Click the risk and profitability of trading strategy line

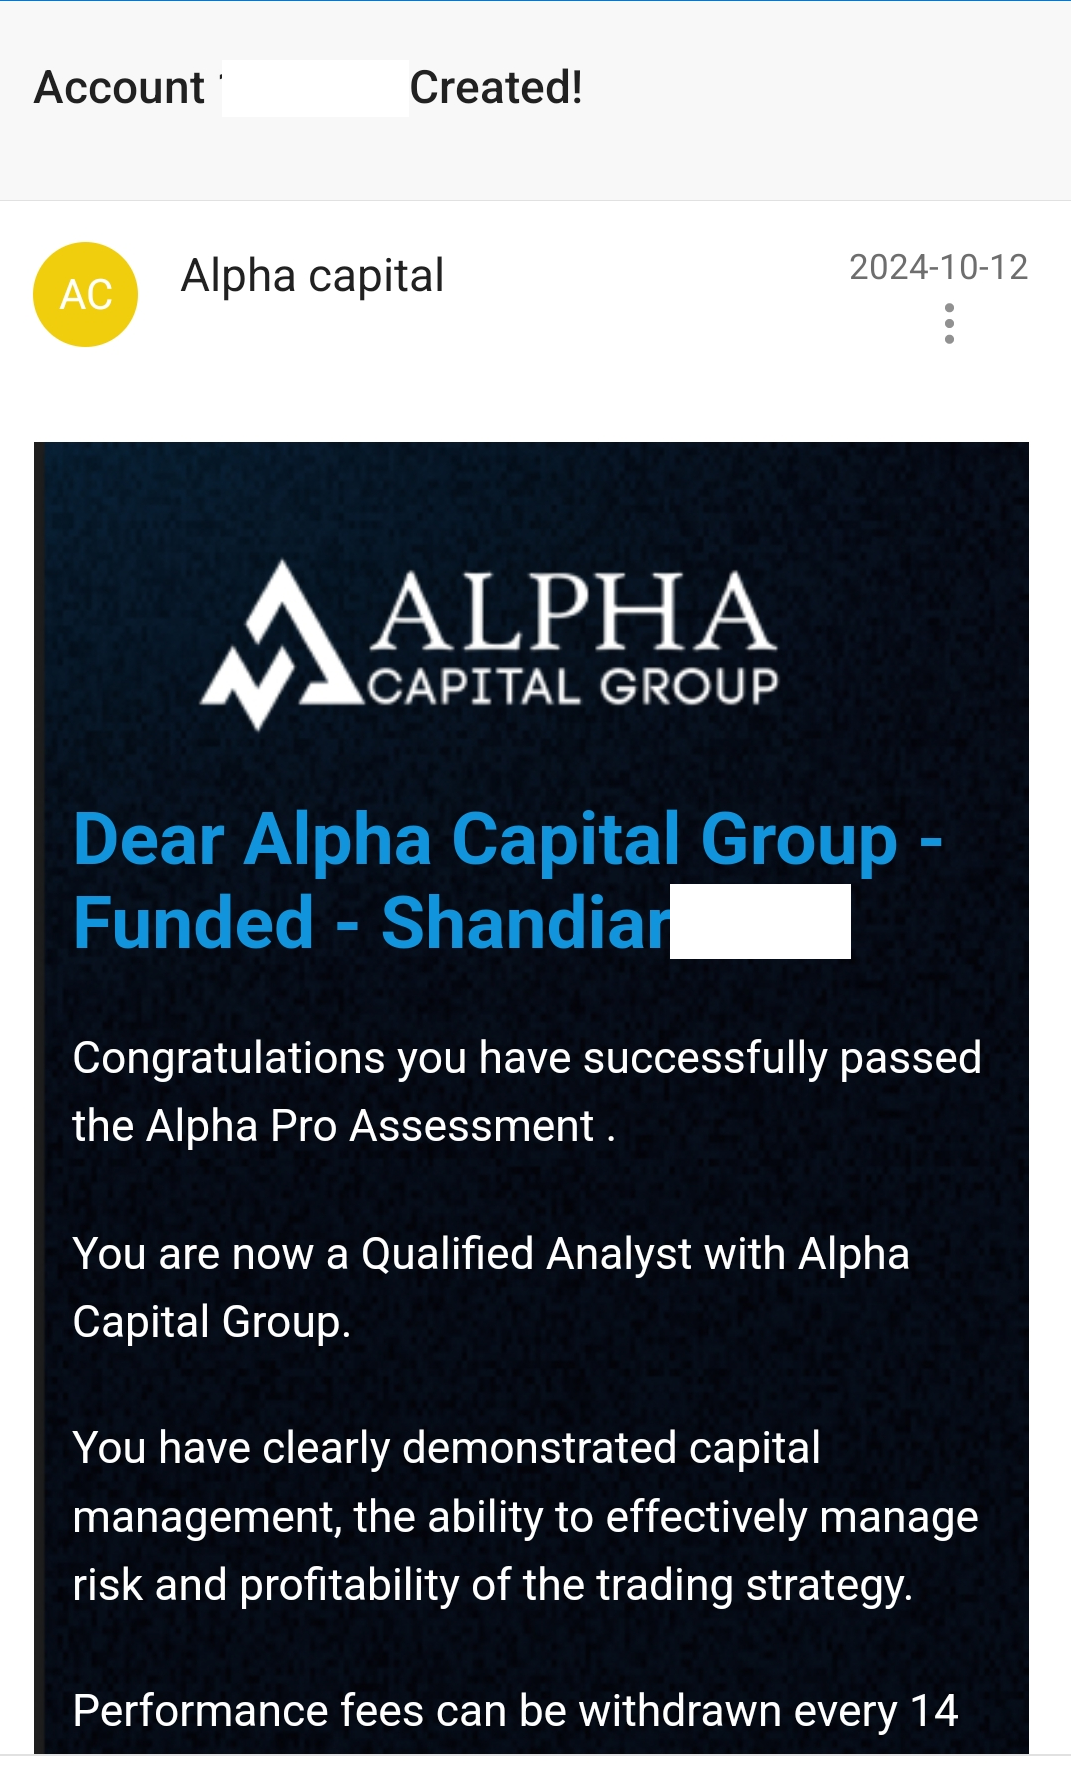492,1585
